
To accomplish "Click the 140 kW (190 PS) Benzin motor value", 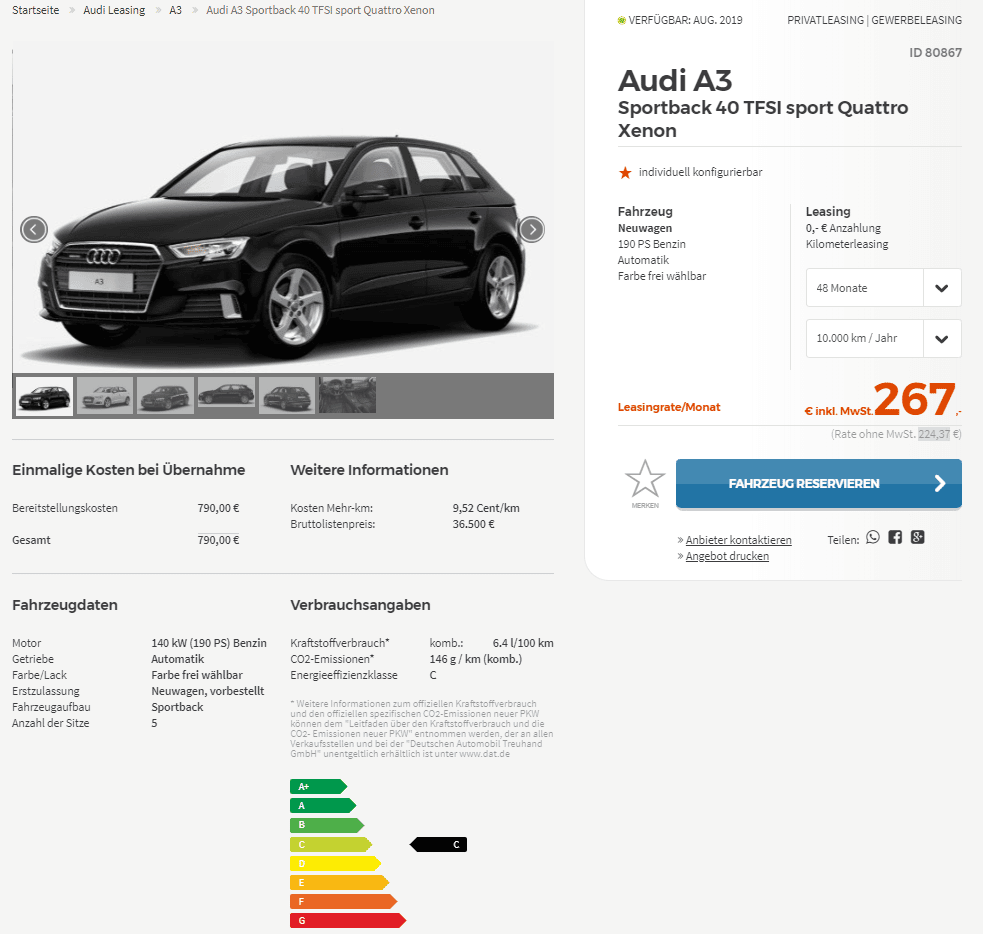I will (209, 643).
